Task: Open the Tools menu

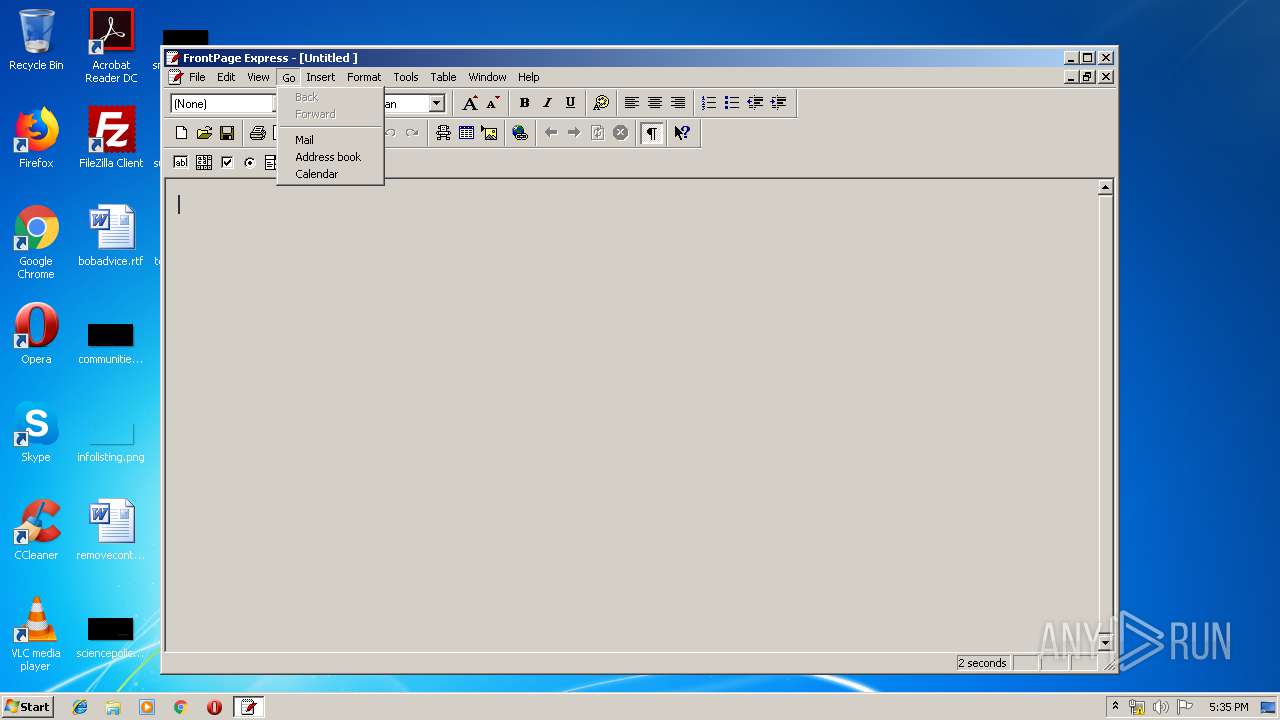Action: [x=406, y=77]
